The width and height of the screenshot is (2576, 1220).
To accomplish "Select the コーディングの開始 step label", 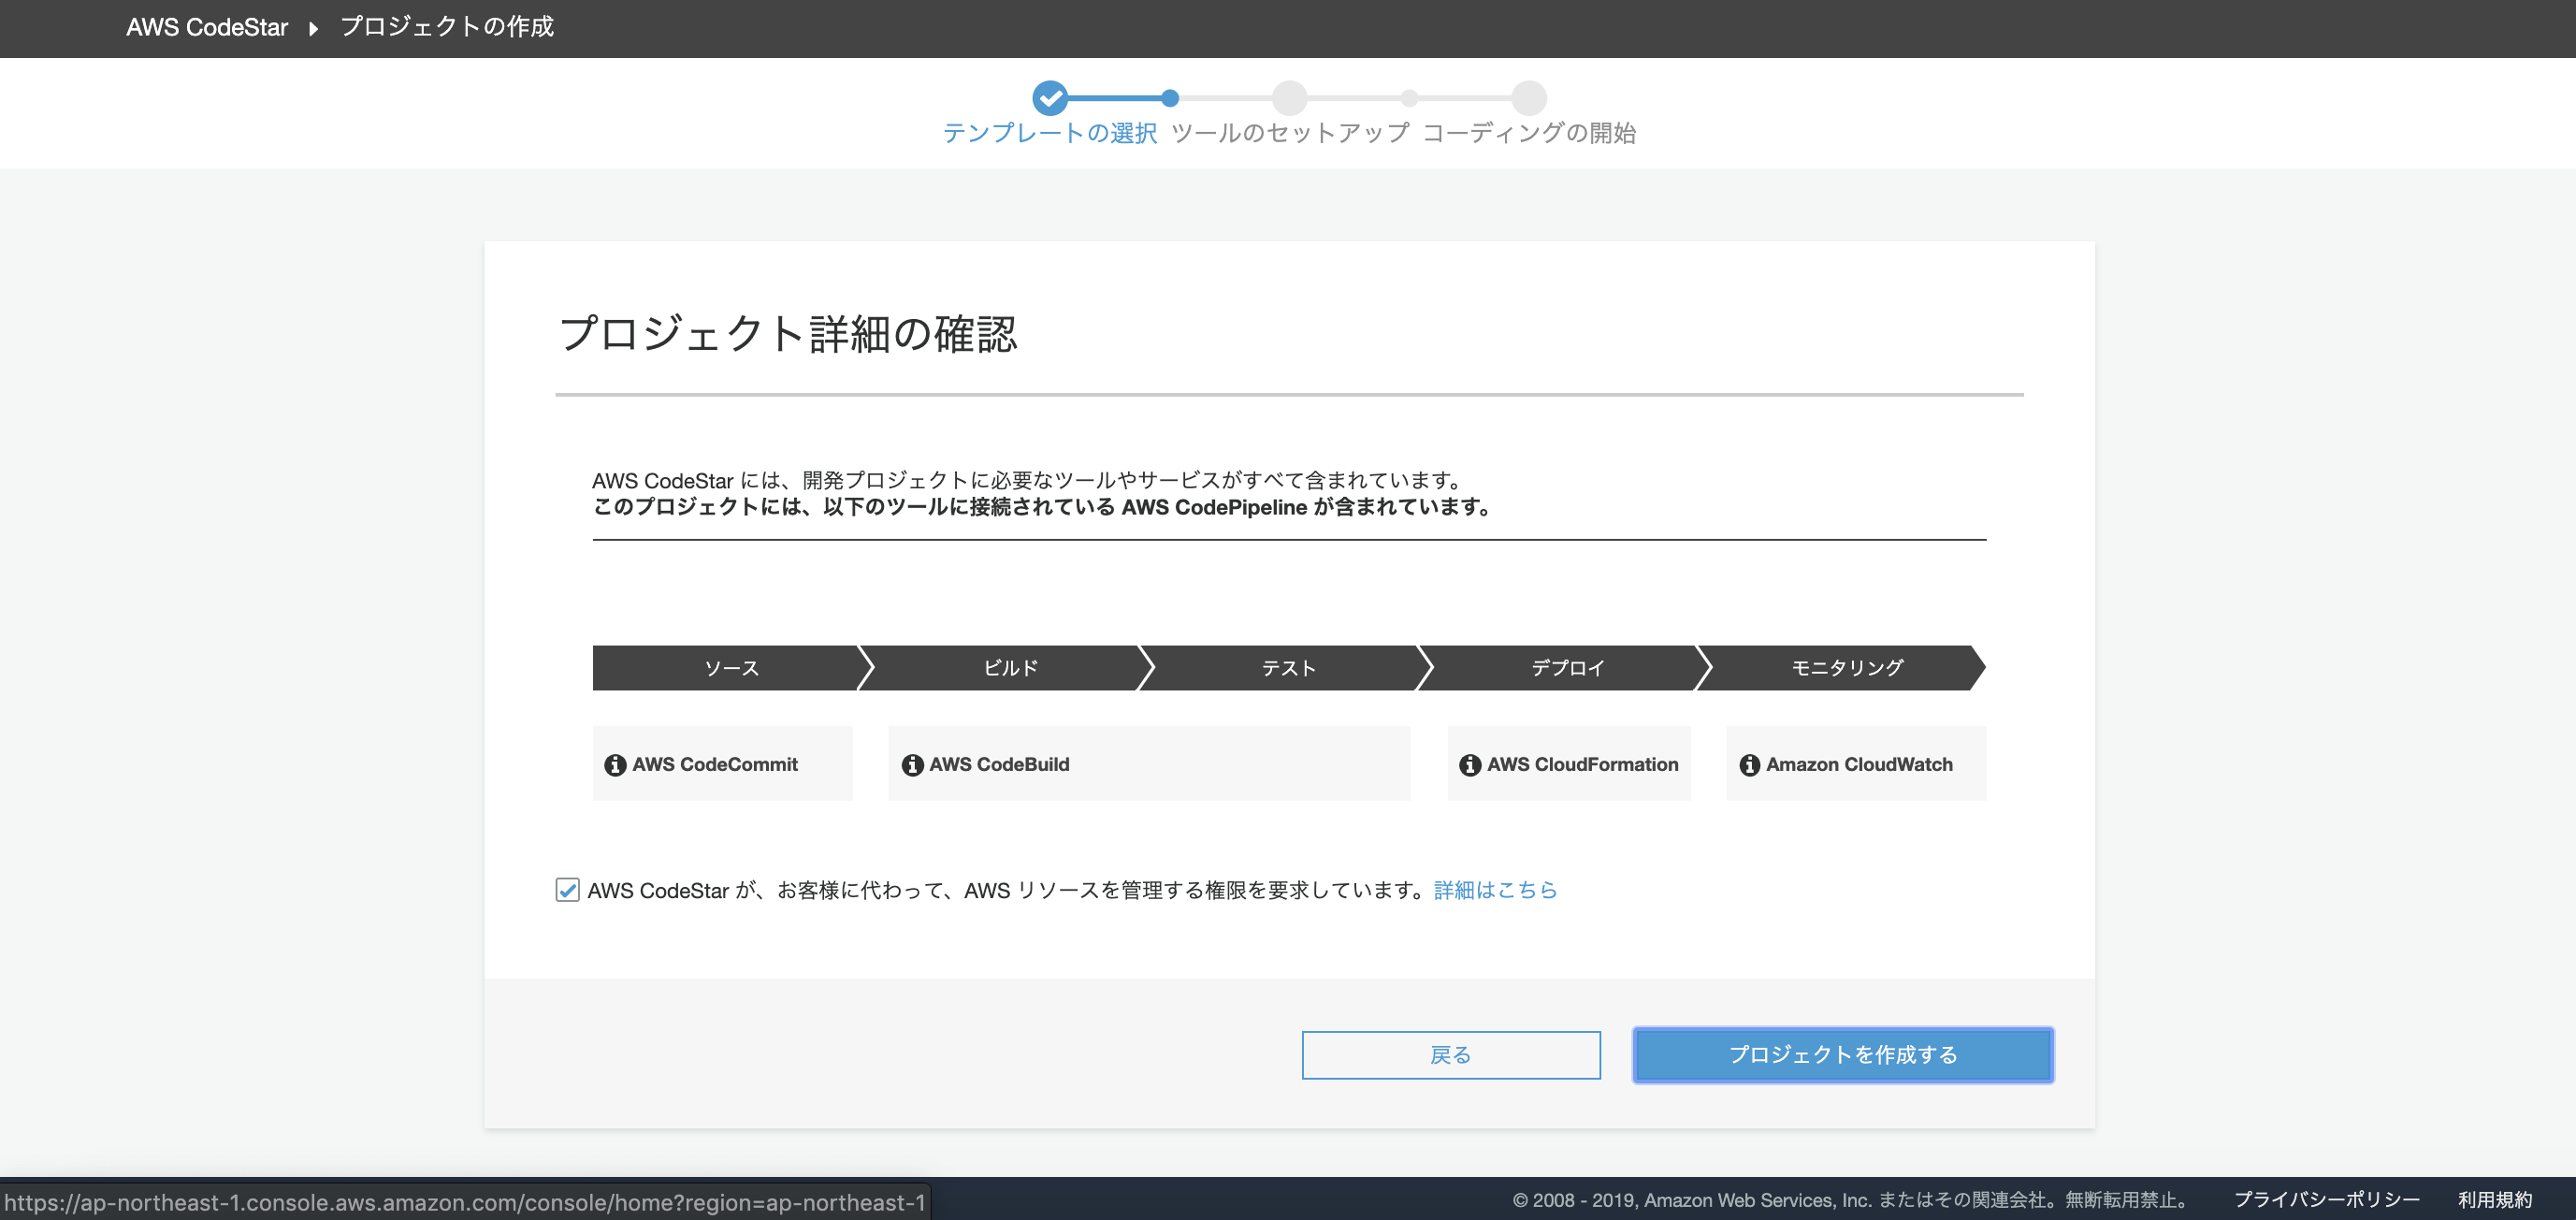I will point(1529,133).
